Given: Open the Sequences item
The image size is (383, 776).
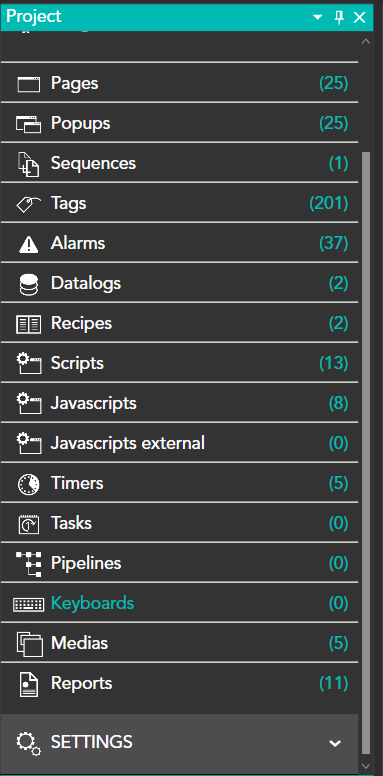Looking at the screenshot, I should coord(179,163).
